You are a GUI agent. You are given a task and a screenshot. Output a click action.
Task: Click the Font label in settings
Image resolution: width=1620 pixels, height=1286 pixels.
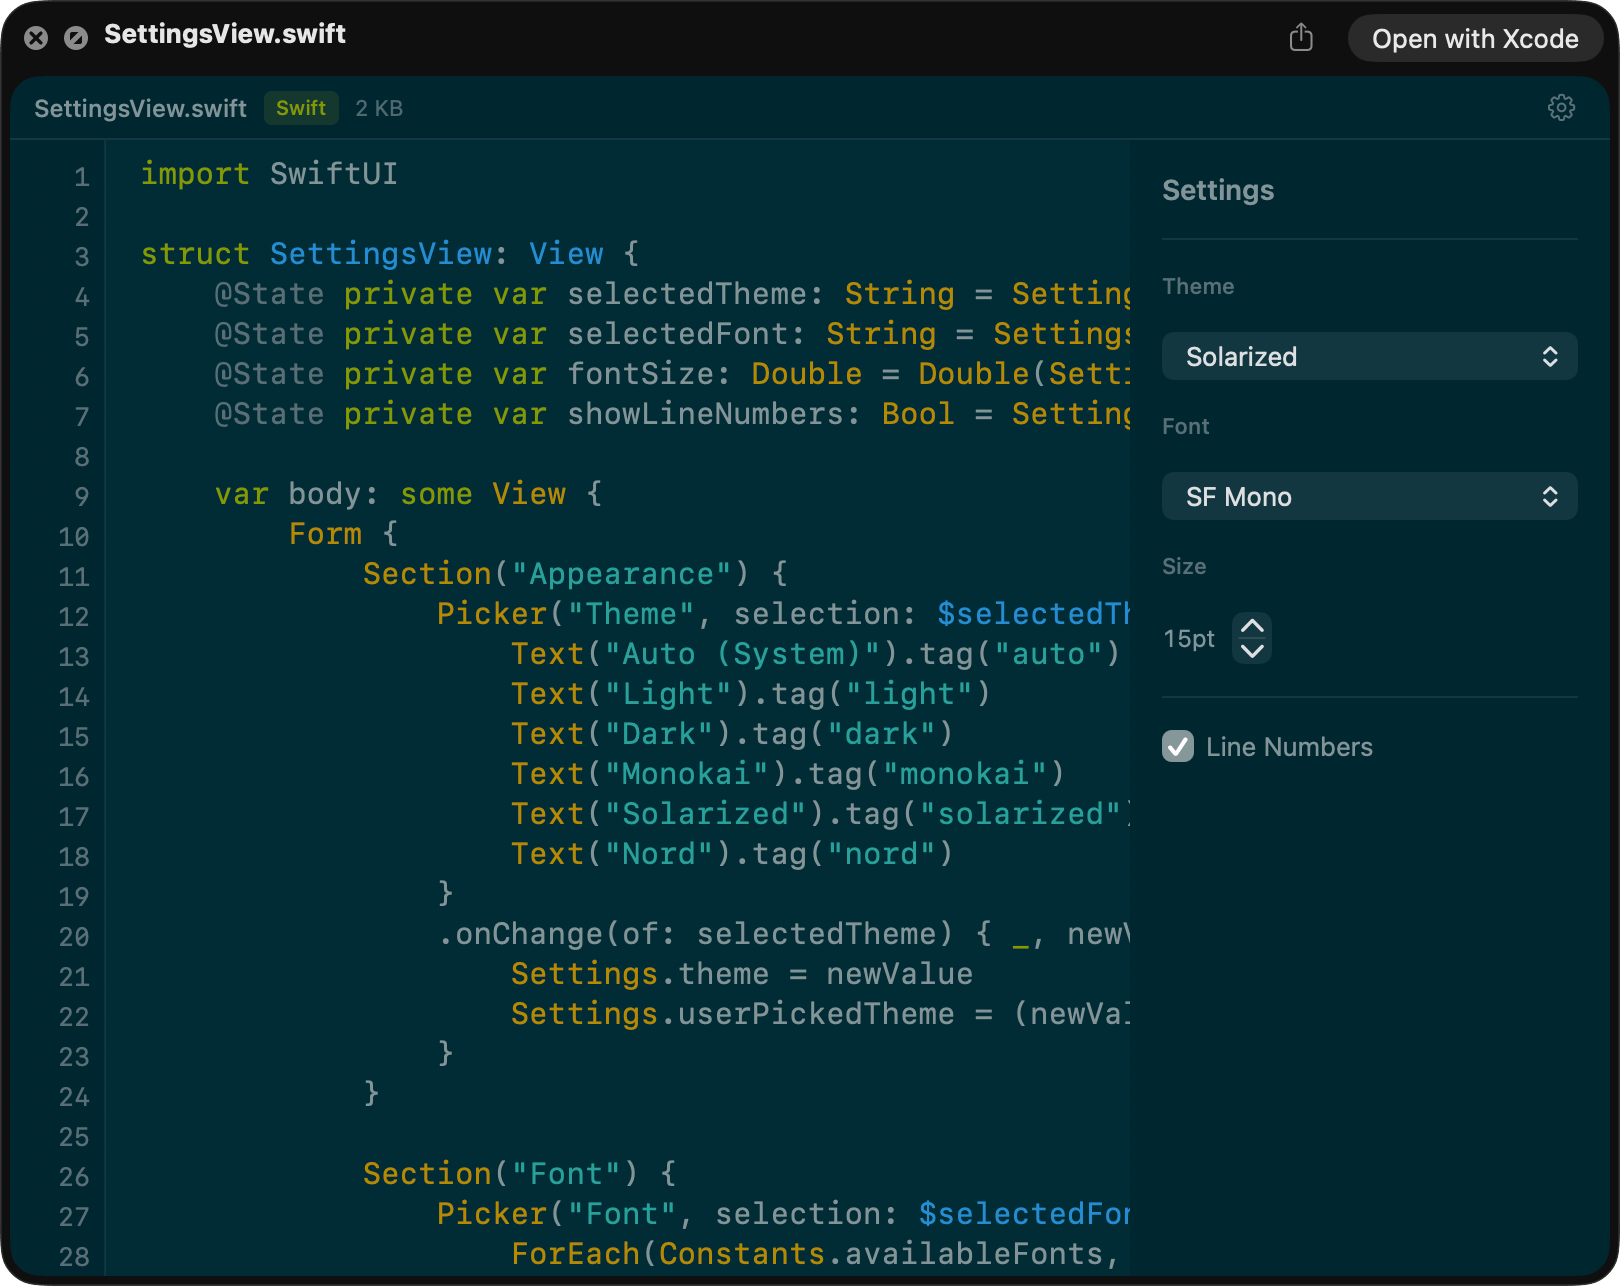click(1186, 426)
